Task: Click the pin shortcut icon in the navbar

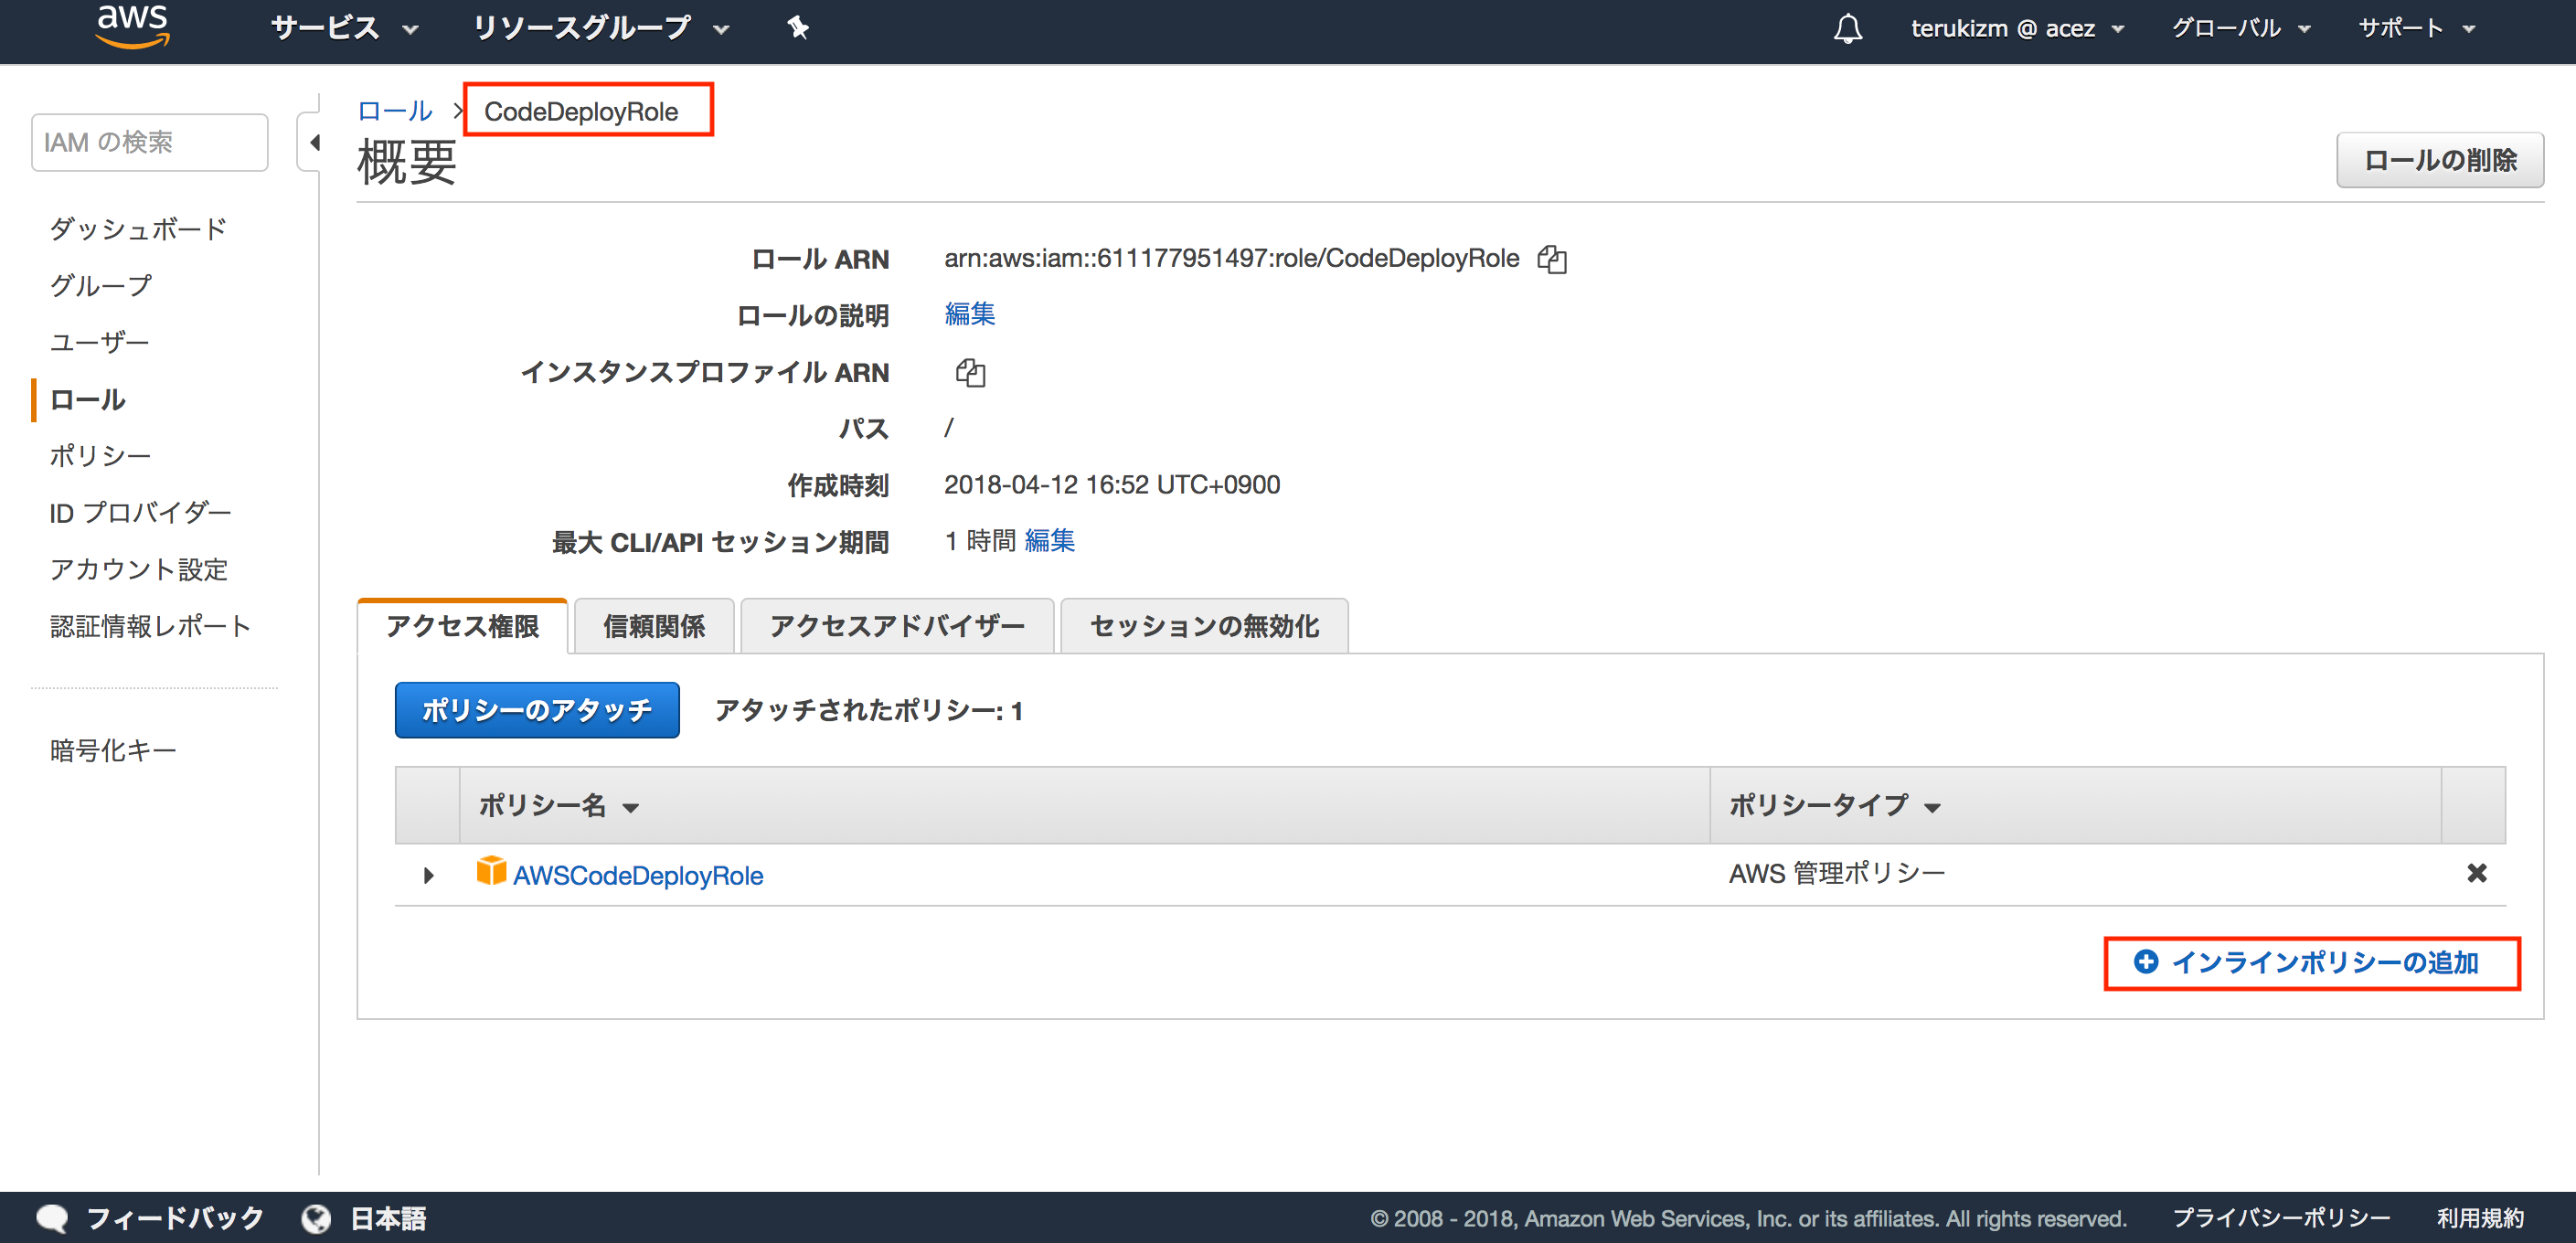Action: click(797, 28)
